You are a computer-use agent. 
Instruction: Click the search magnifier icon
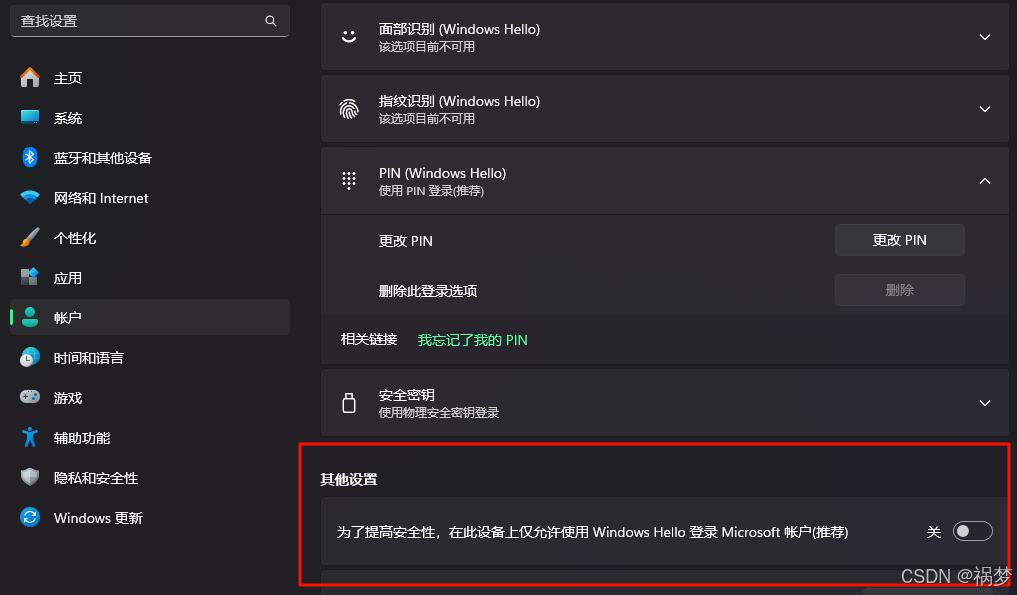[270, 21]
